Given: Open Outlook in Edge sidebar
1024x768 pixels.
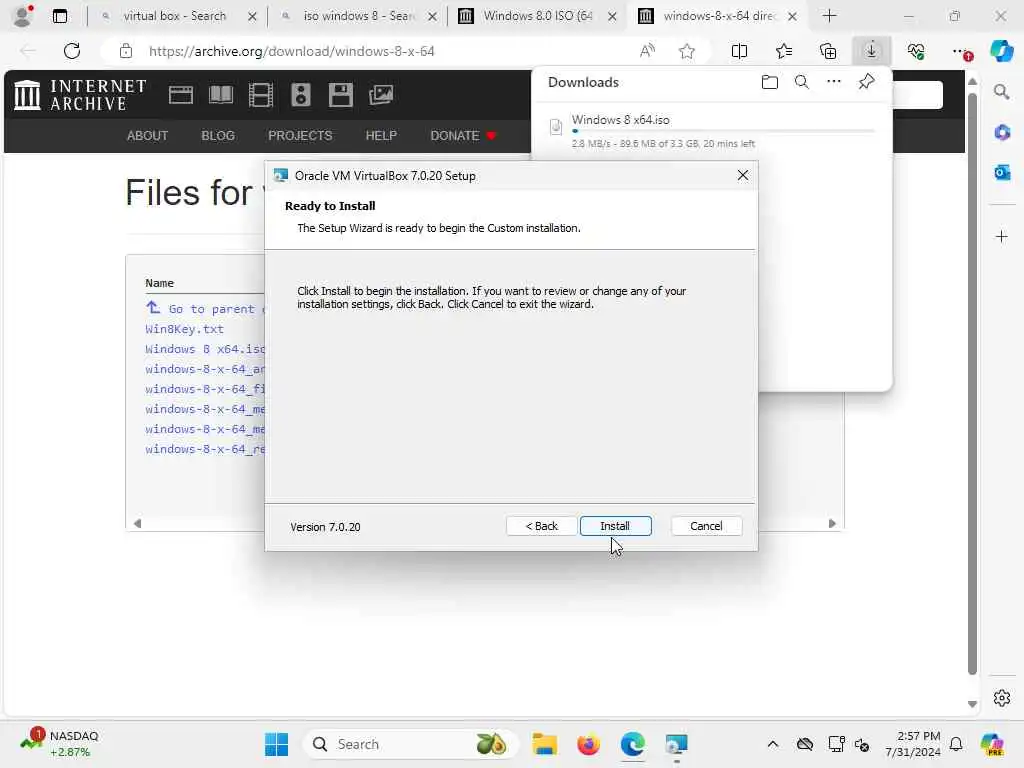Looking at the screenshot, I should point(1002,172).
